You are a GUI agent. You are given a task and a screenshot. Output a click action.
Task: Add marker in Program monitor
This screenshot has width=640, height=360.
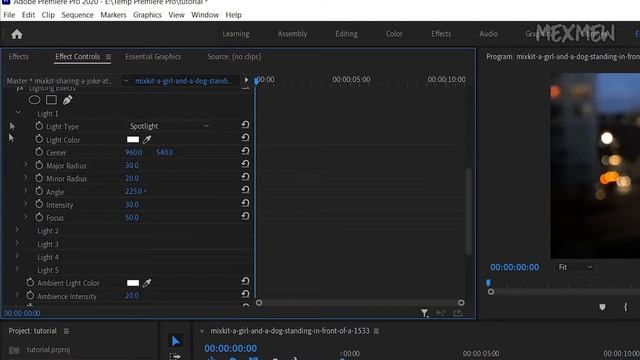point(602,307)
